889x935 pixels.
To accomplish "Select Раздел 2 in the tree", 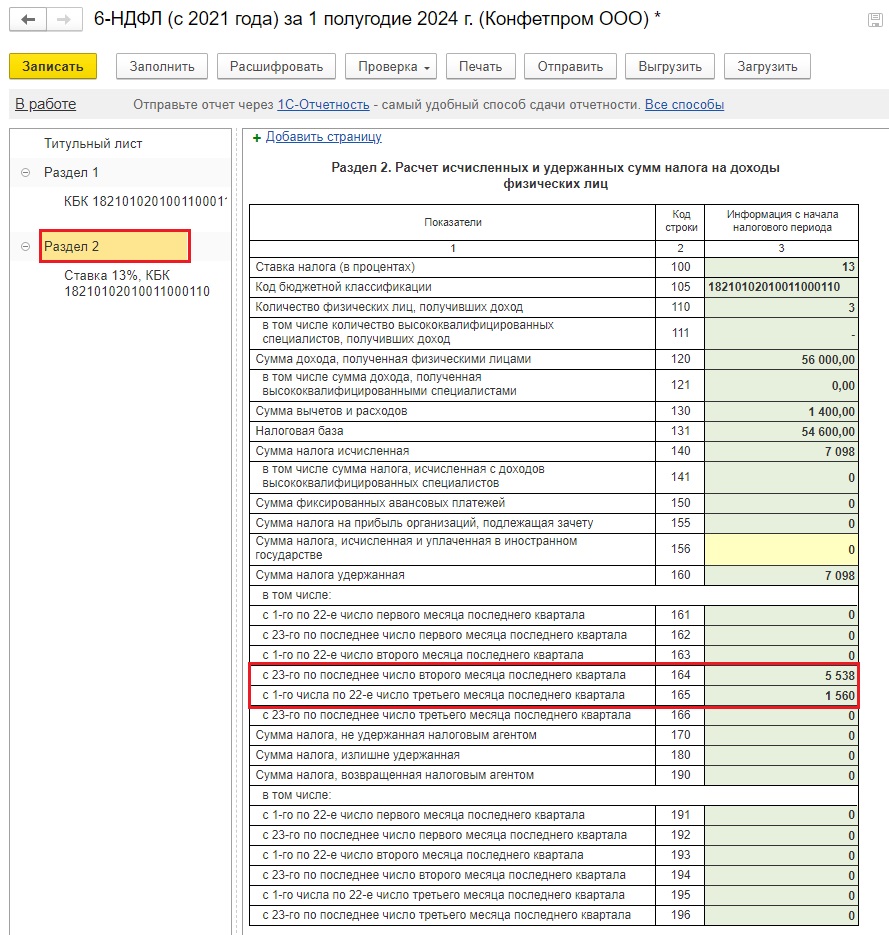I will [x=115, y=246].
